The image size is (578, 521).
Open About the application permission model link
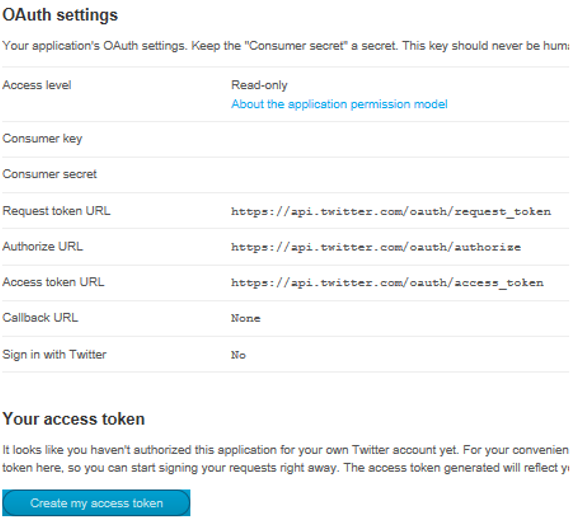click(339, 104)
